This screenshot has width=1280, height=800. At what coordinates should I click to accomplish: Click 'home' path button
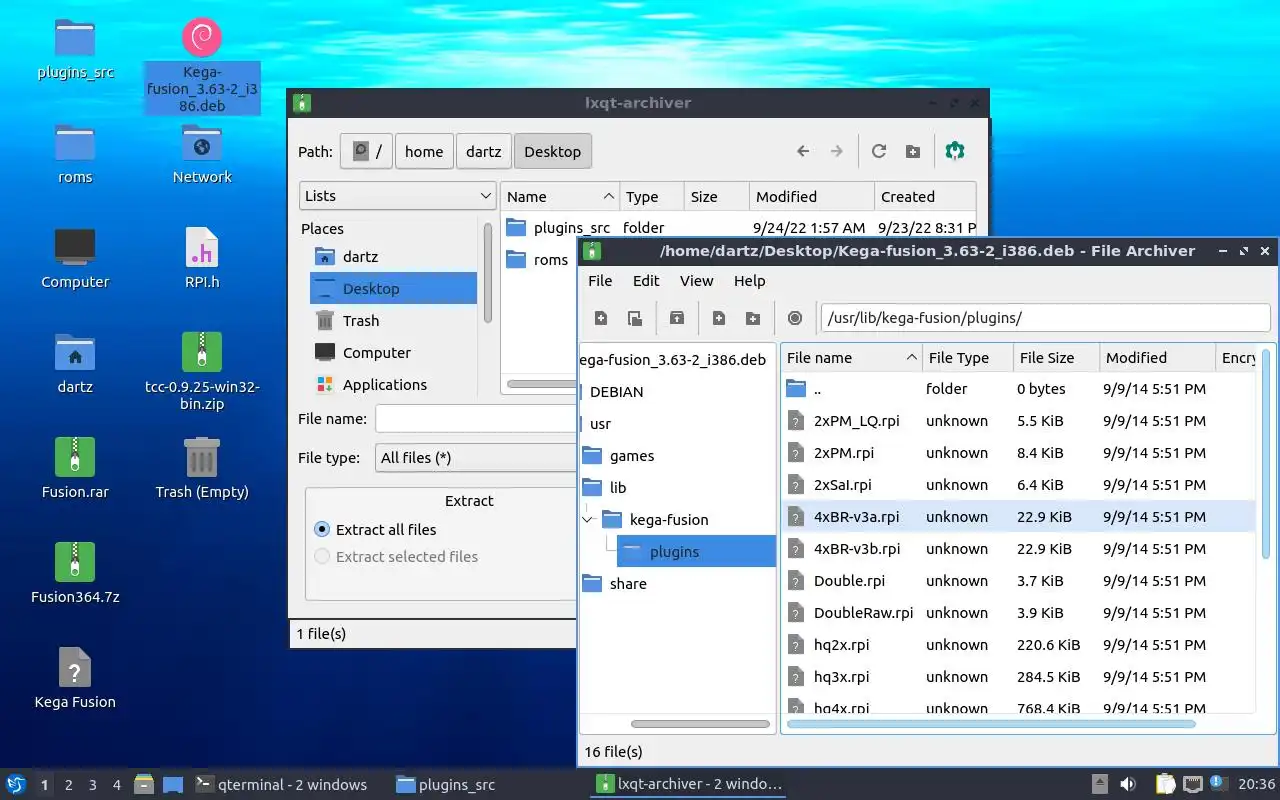pyautogui.click(x=424, y=151)
